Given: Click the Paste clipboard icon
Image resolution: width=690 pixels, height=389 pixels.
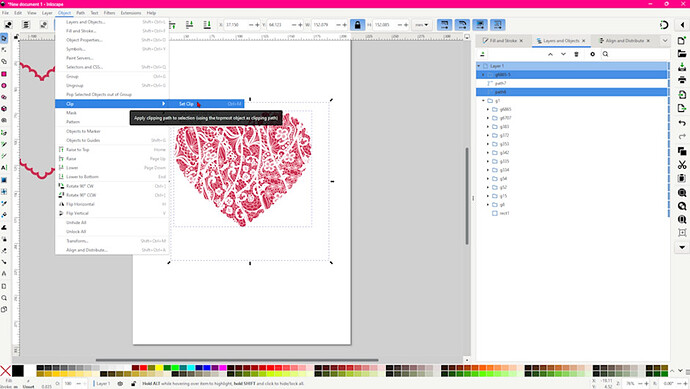Looking at the screenshot, I should 682,178.
